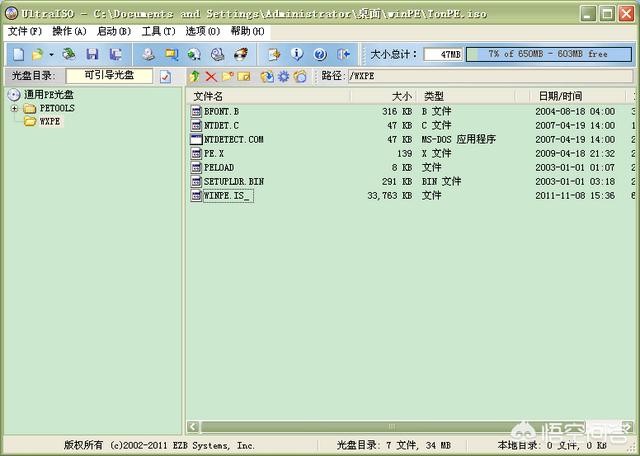Screen dimensions: 640x456
Task: Click the horizontal scrollbar thumb in file list
Action: click(392, 427)
